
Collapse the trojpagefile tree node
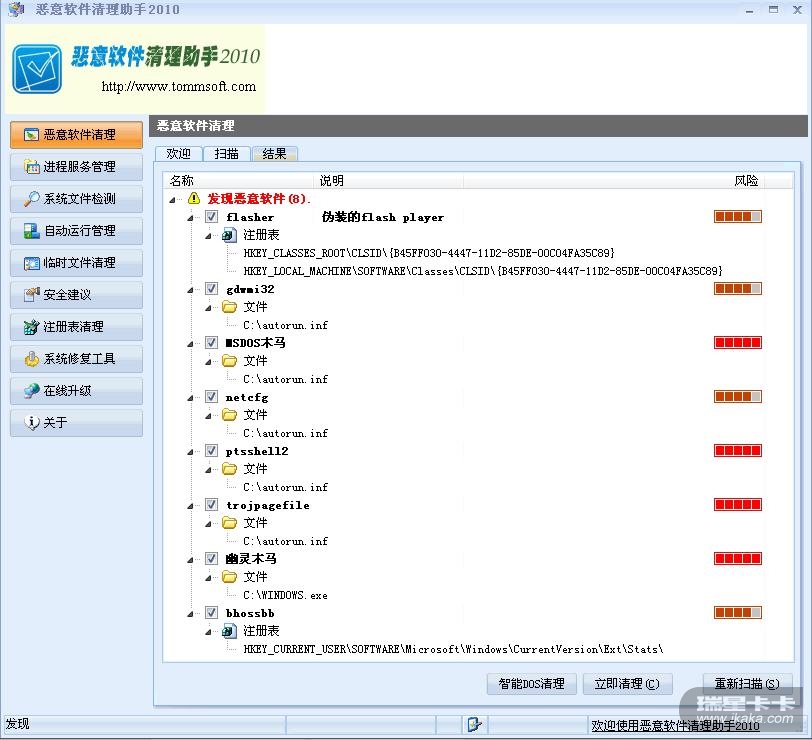tap(190, 506)
